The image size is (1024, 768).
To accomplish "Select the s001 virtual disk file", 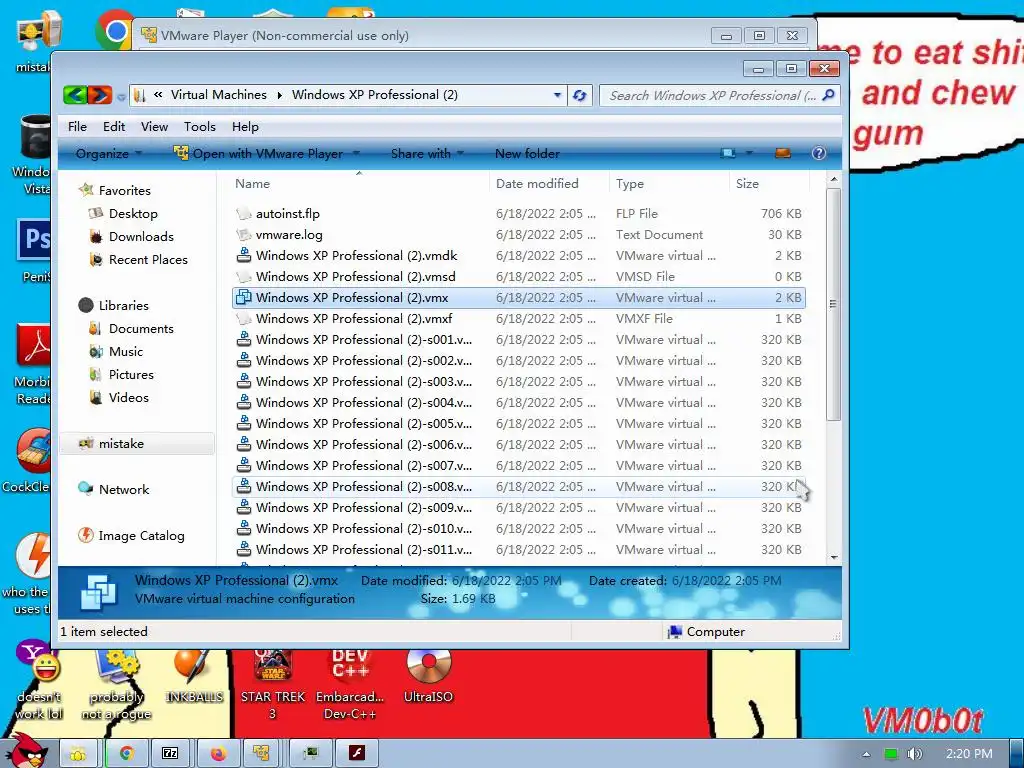I will coord(519,340).
